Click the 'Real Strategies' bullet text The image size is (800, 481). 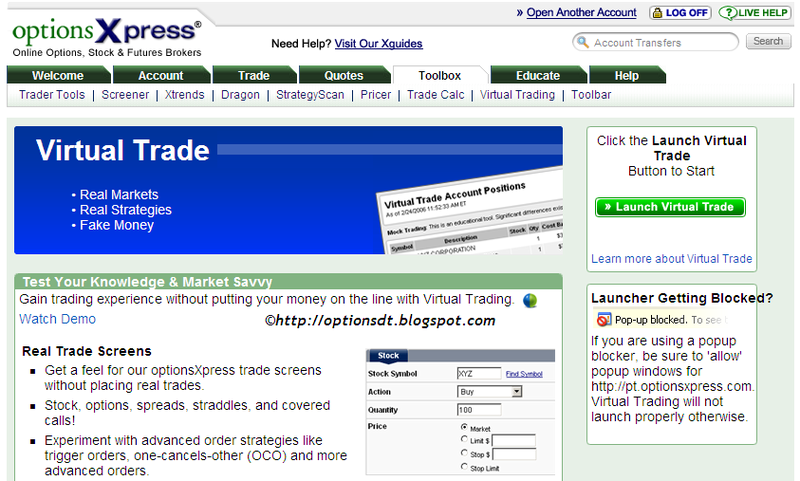(x=126, y=210)
